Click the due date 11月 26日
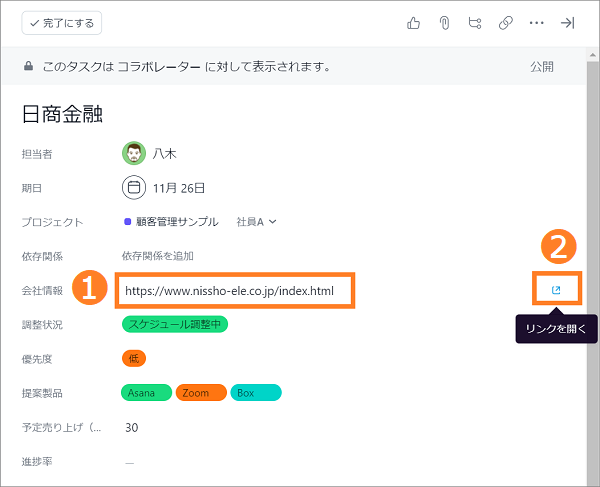Screen dimensions: 600x487 click(179, 188)
